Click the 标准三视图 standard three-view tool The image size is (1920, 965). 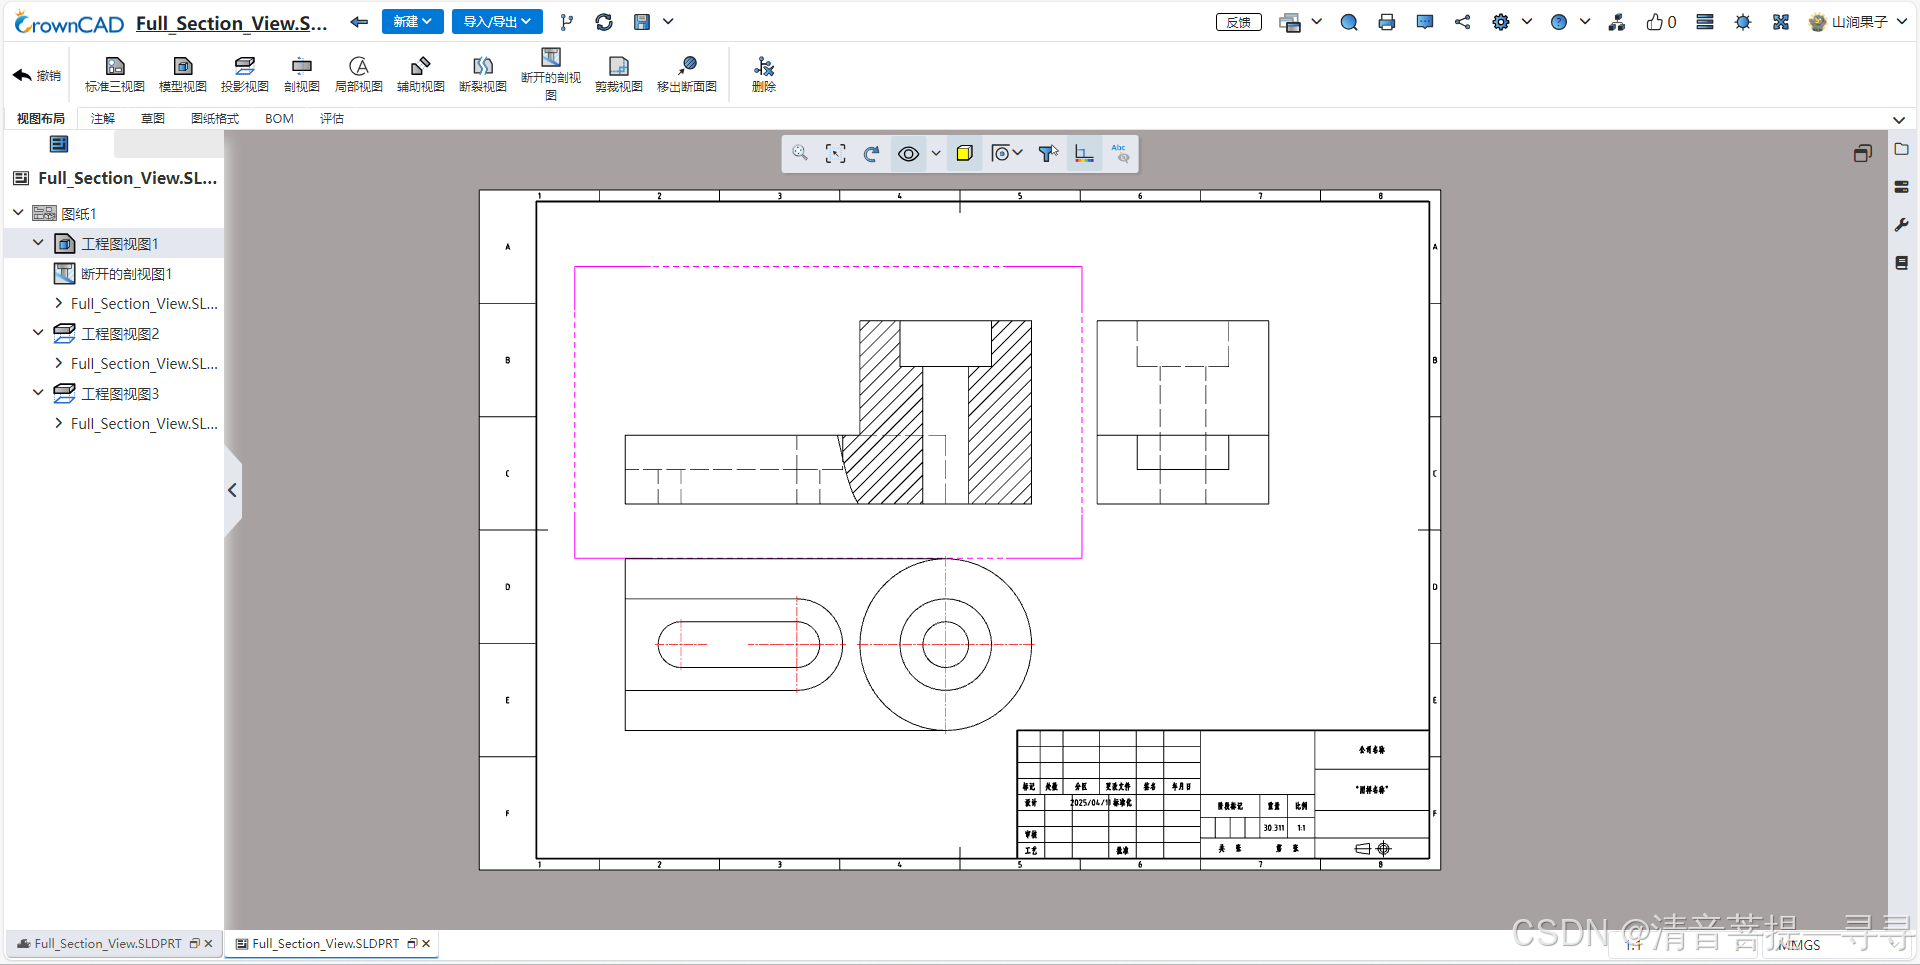click(115, 75)
